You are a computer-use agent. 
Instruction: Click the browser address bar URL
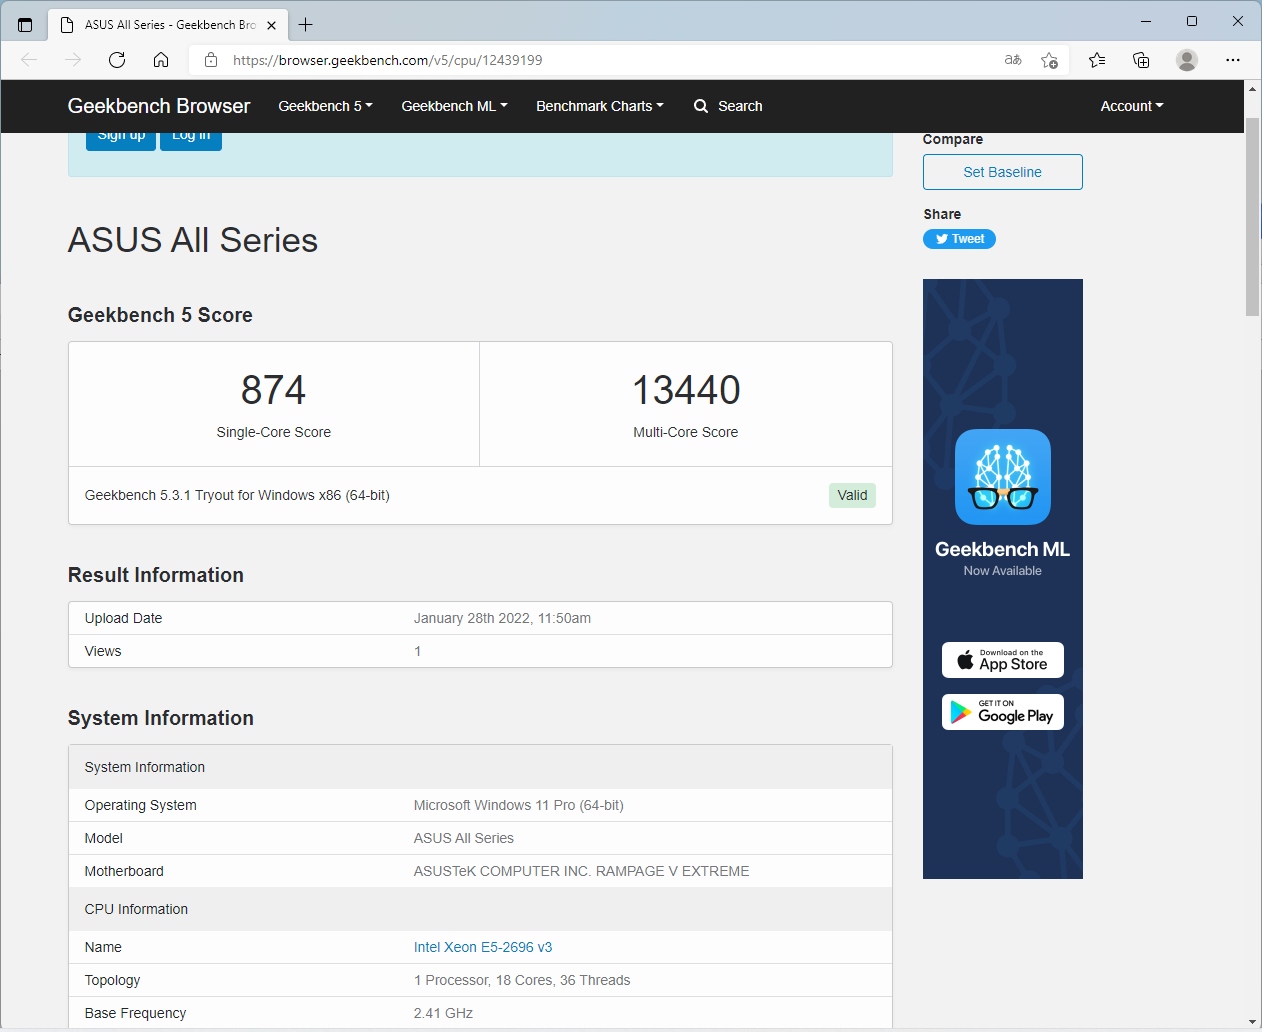pyautogui.click(x=388, y=60)
